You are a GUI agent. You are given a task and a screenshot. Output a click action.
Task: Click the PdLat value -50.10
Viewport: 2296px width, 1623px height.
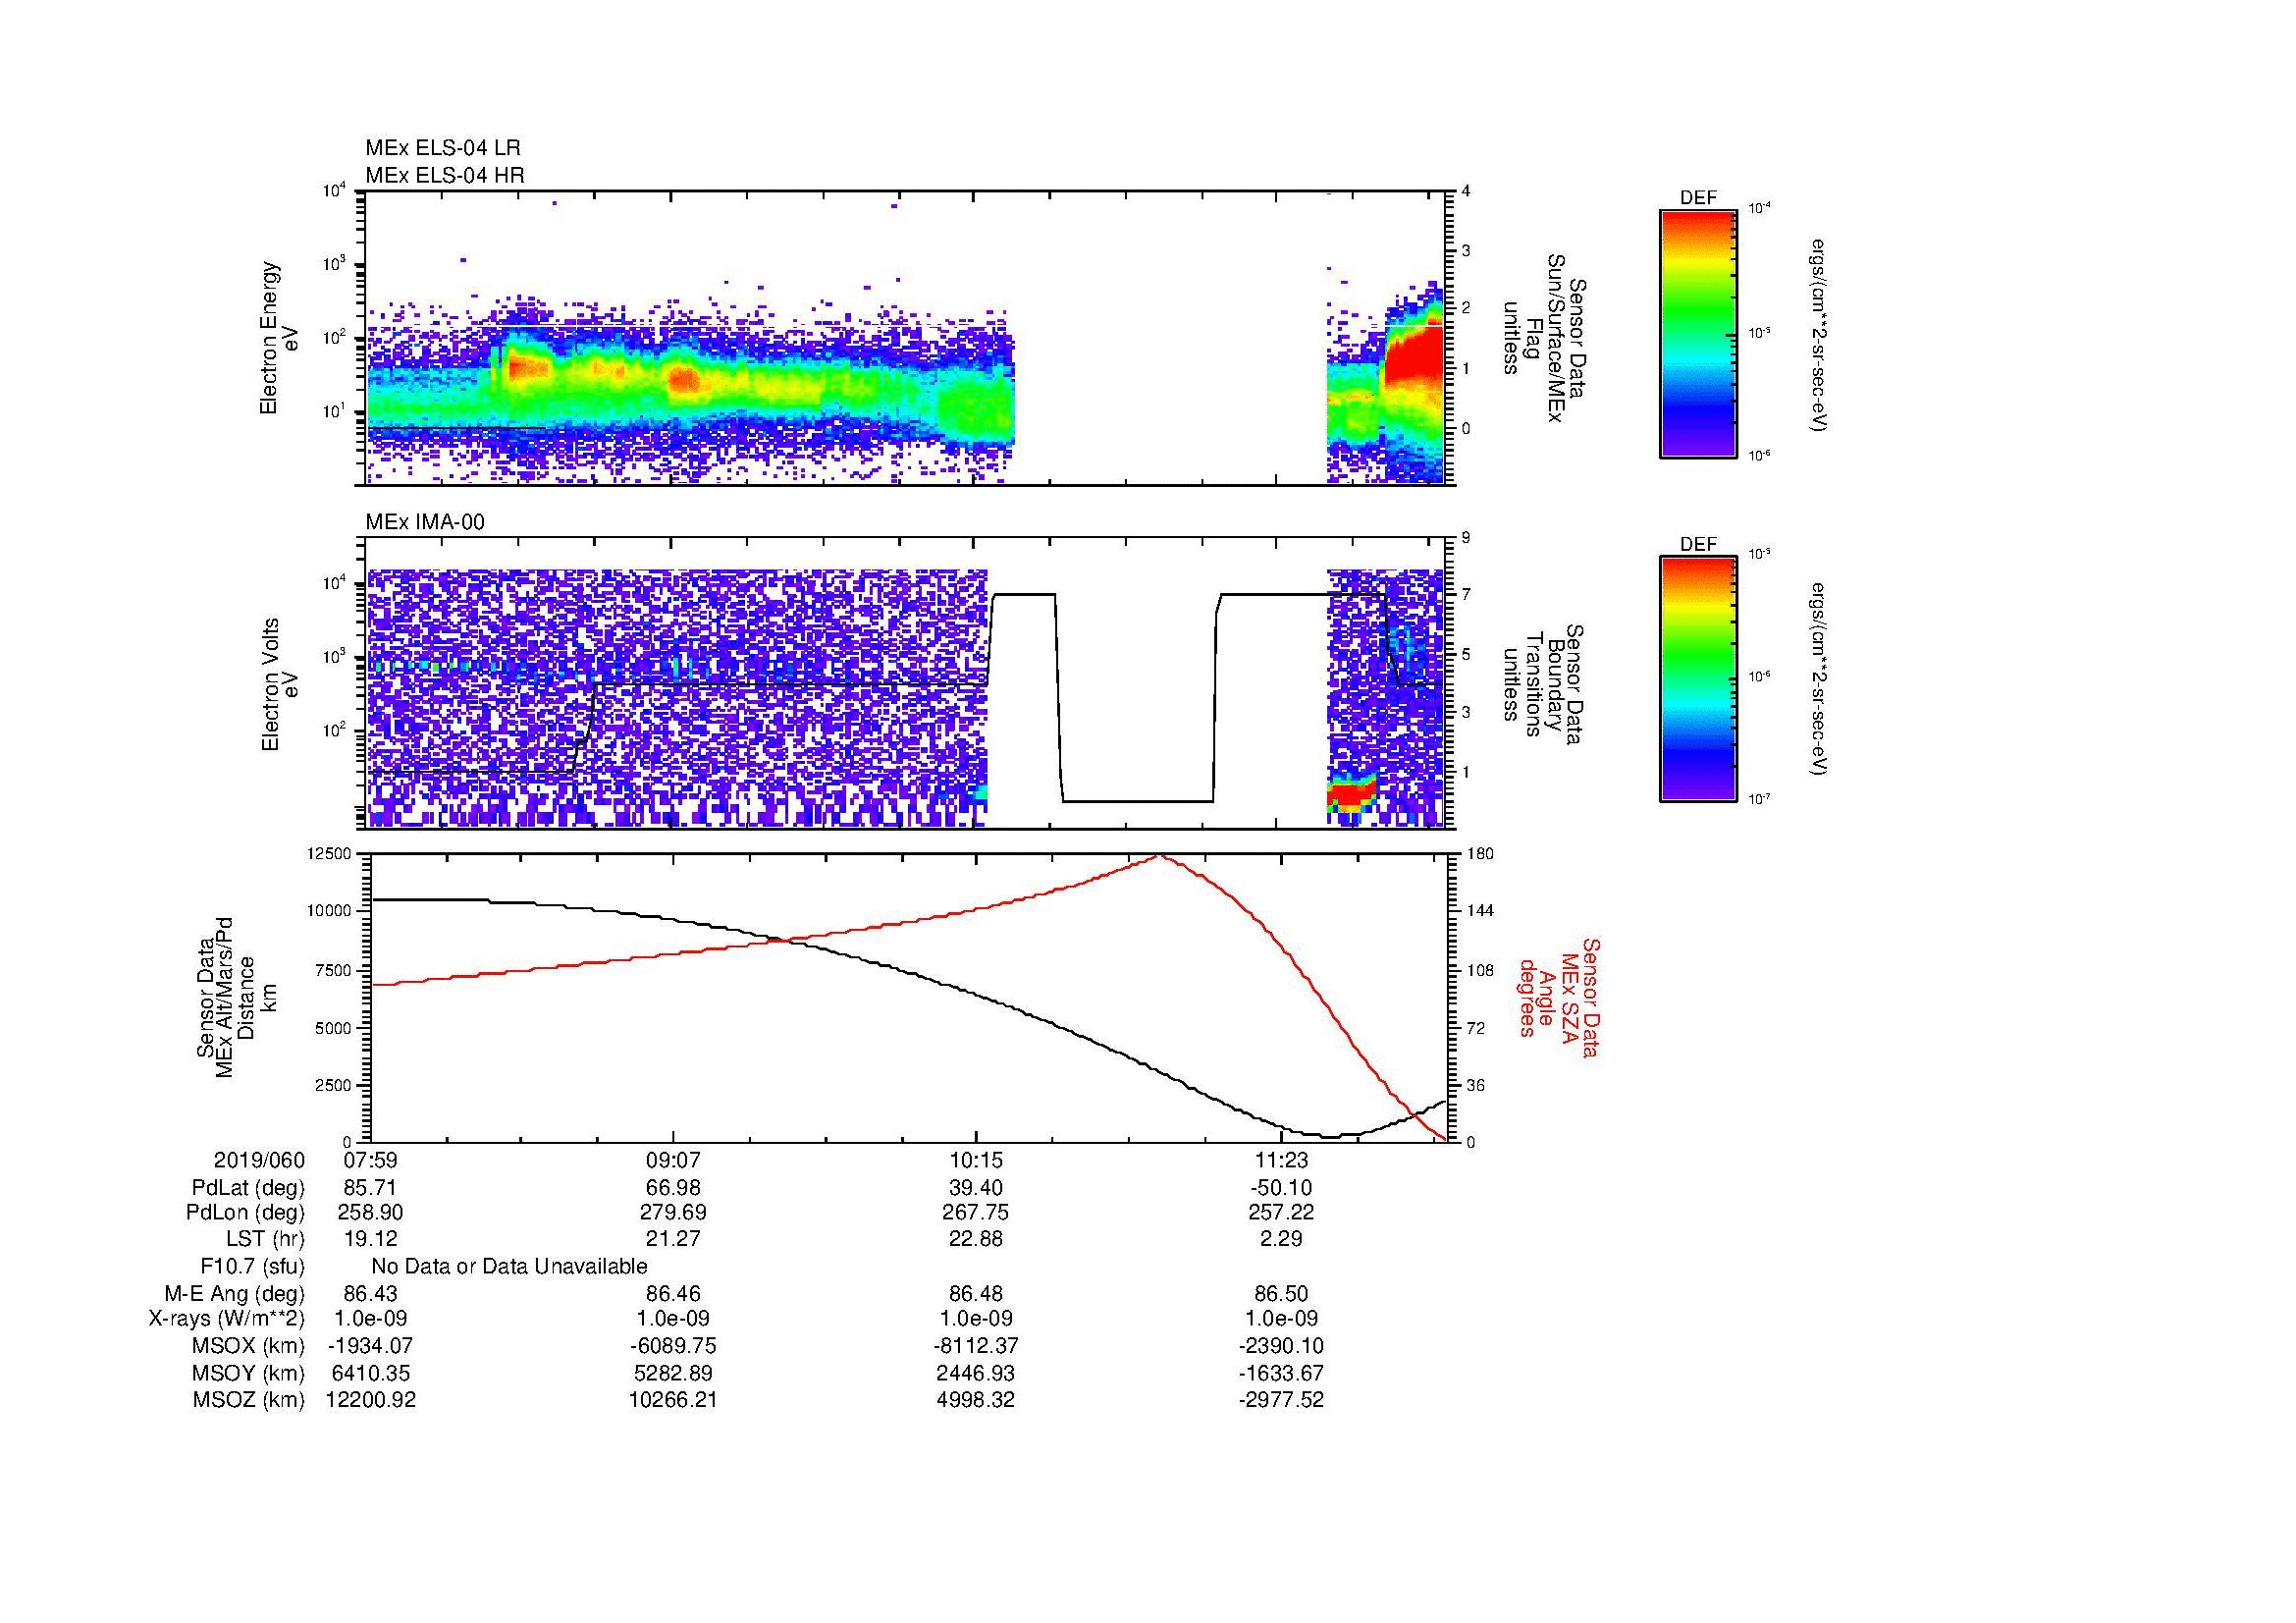tap(1280, 1188)
